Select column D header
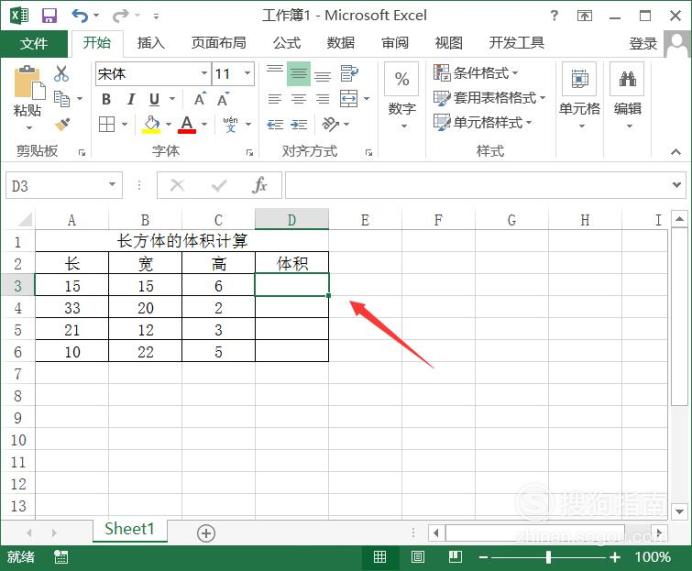Screen dimensions: 692x571 292,219
